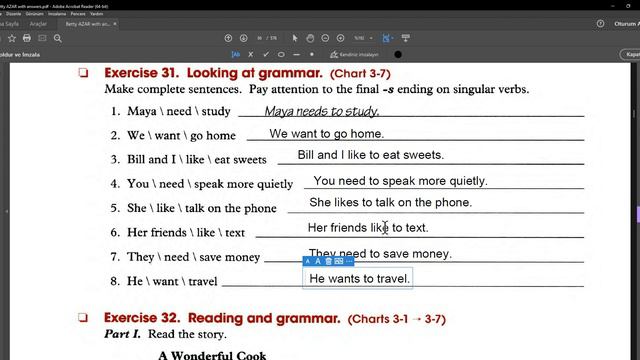Click inside the 'He wants to travel.' text box
The width and height of the screenshot is (640, 360).
pyautogui.click(x=358, y=278)
